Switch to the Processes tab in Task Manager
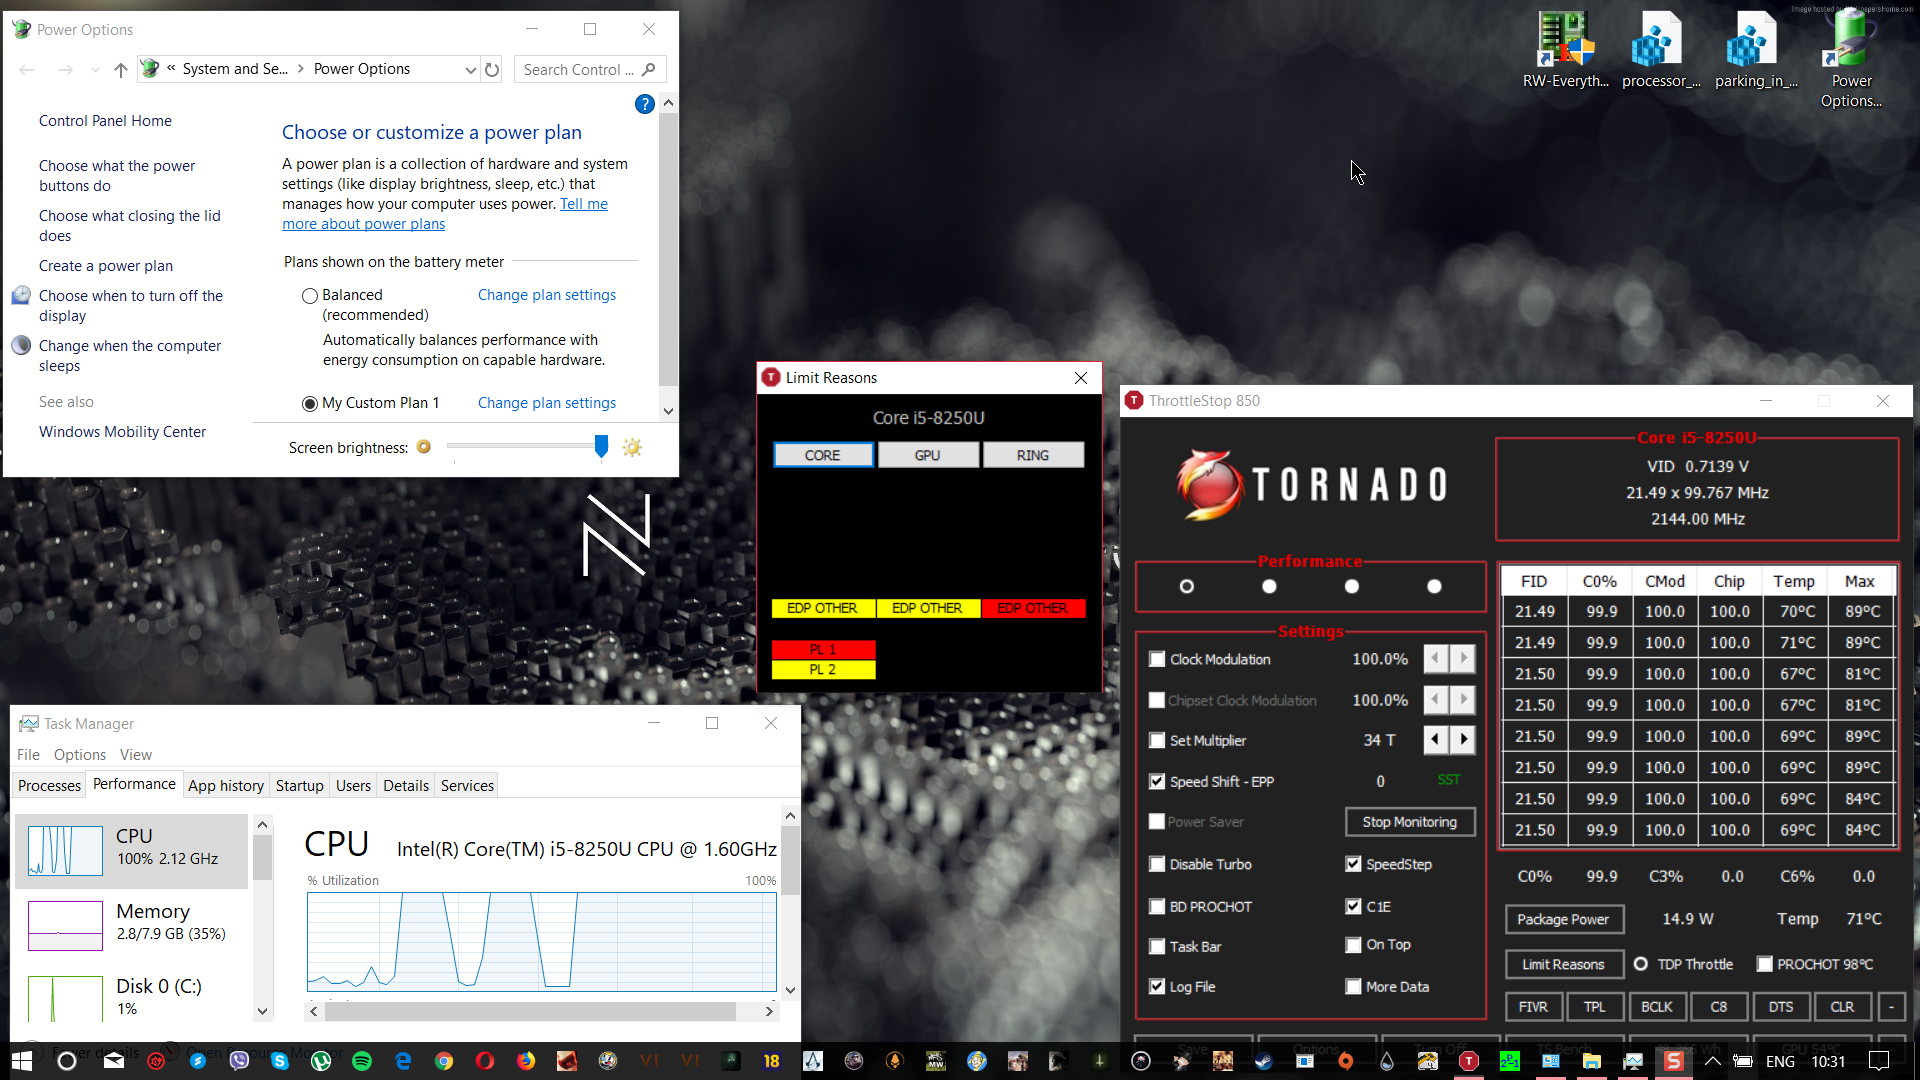Screen dimensions: 1920x1080 [x=49, y=786]
